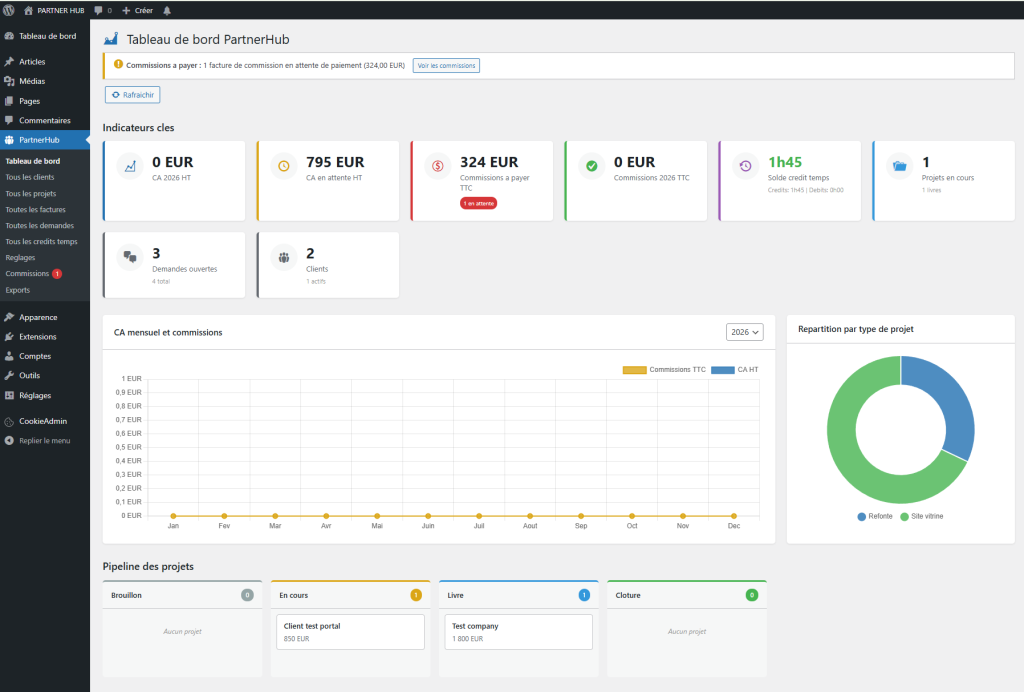Click the Rafraichir button
The width and height of the screenshot is (1024, 692).
pos(133,95)
